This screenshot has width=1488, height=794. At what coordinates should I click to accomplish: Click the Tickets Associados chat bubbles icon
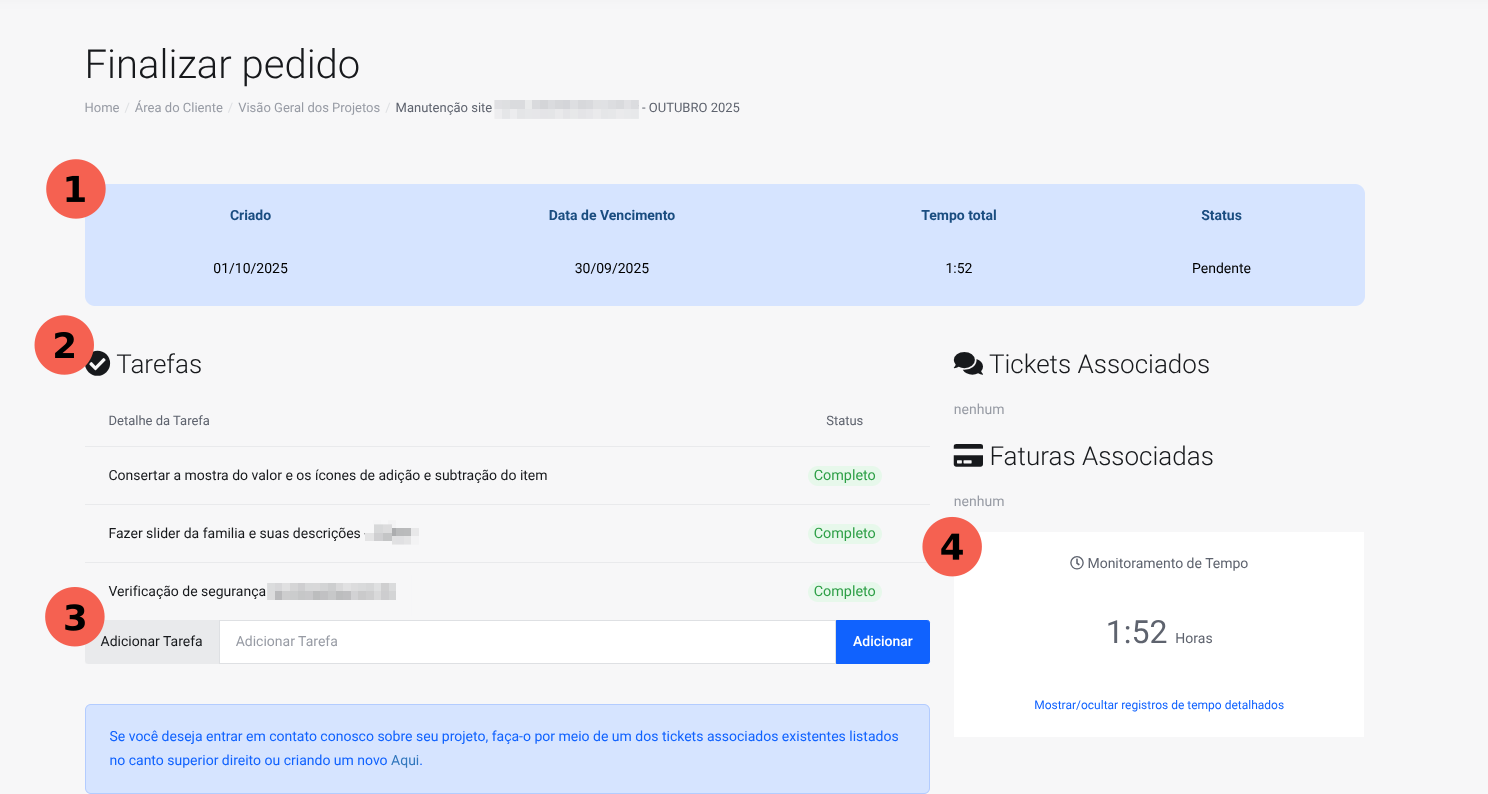pyautogui.click(x=967, y=364)
